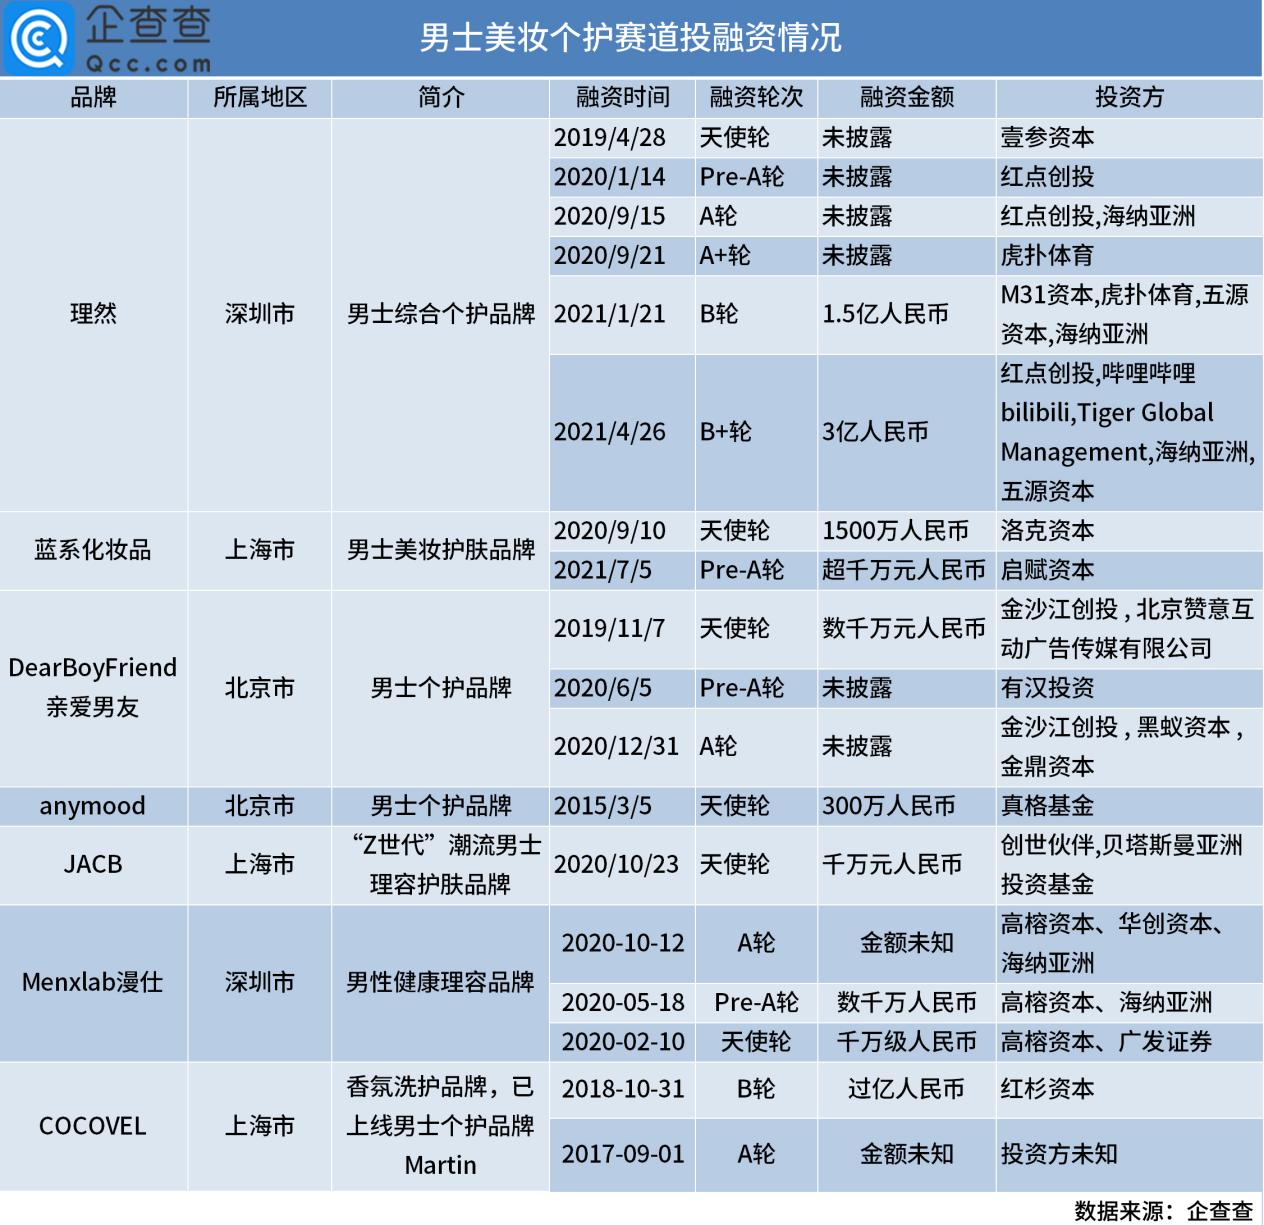The image size is (1264, 1225).
Task: Click the 企查查 Qcc.com brand text
Action: coord(148,38)
